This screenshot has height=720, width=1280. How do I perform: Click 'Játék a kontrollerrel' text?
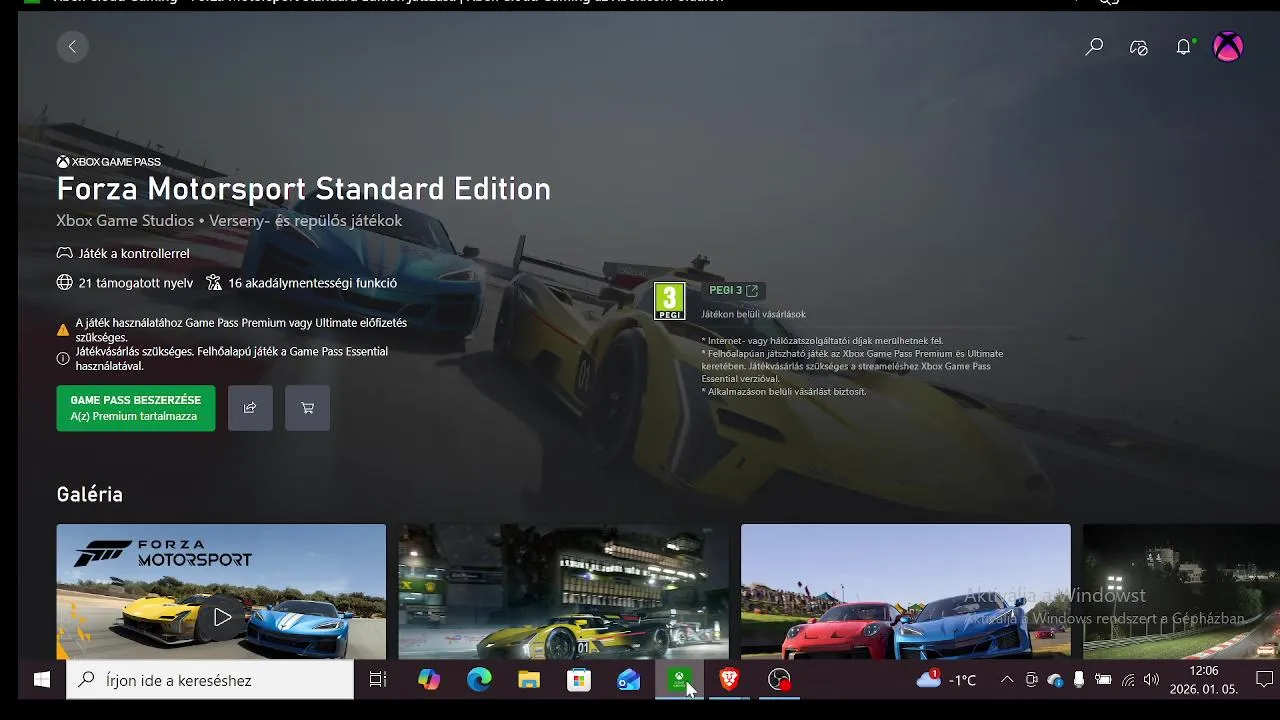(133, 254)
